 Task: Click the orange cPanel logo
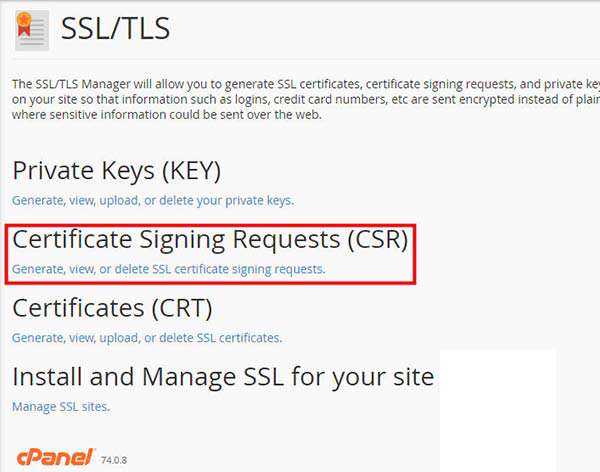point(55,457)
